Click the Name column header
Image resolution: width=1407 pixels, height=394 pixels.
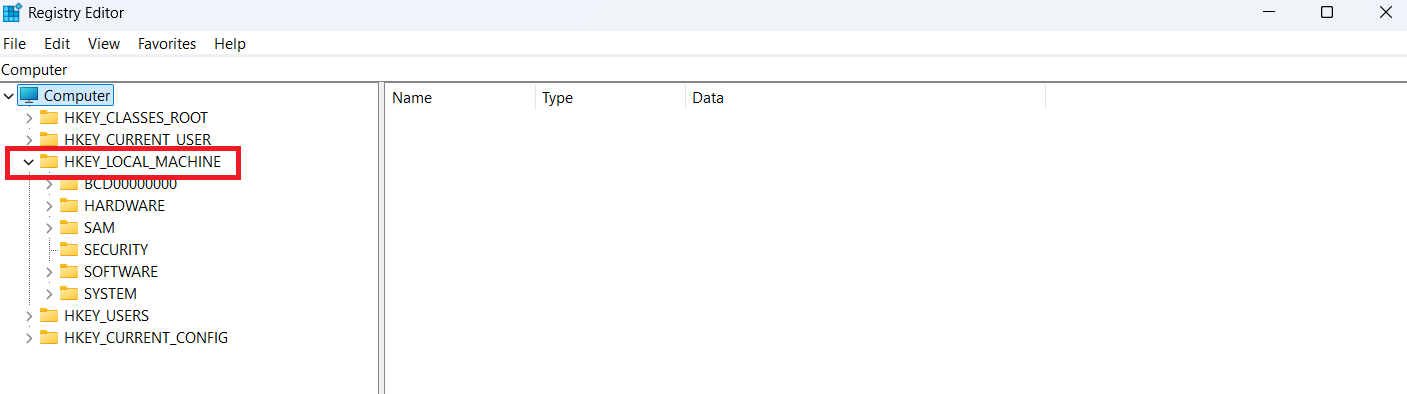coord(460,98)
